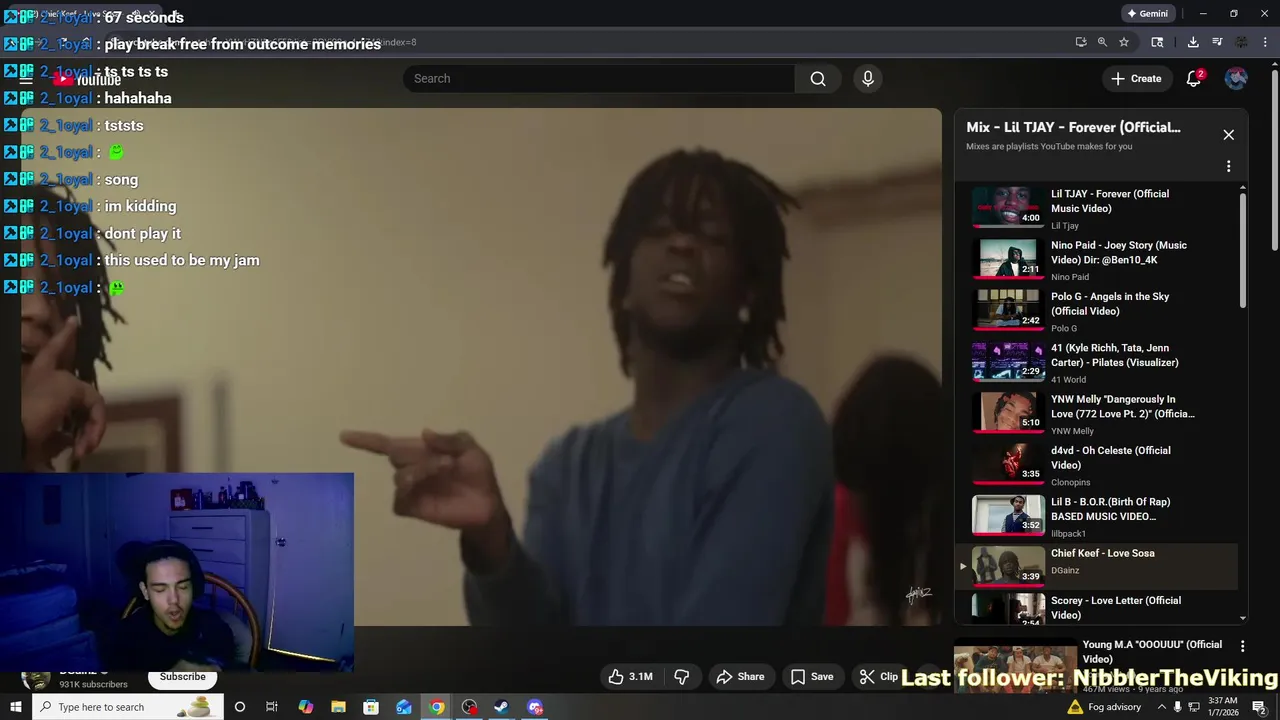Open Chrome media controls icon
This screenshot has width=1280, height=720.
pyautogui.click(x=1217, y=42)
